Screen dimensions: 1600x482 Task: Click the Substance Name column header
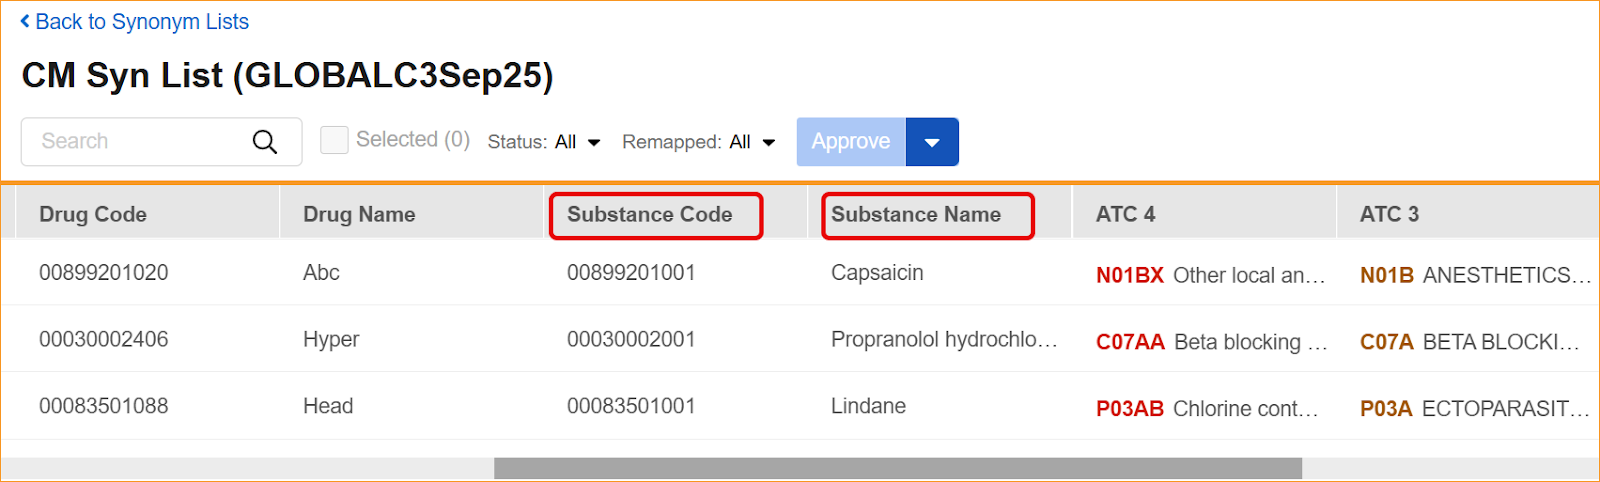point(916,214)
